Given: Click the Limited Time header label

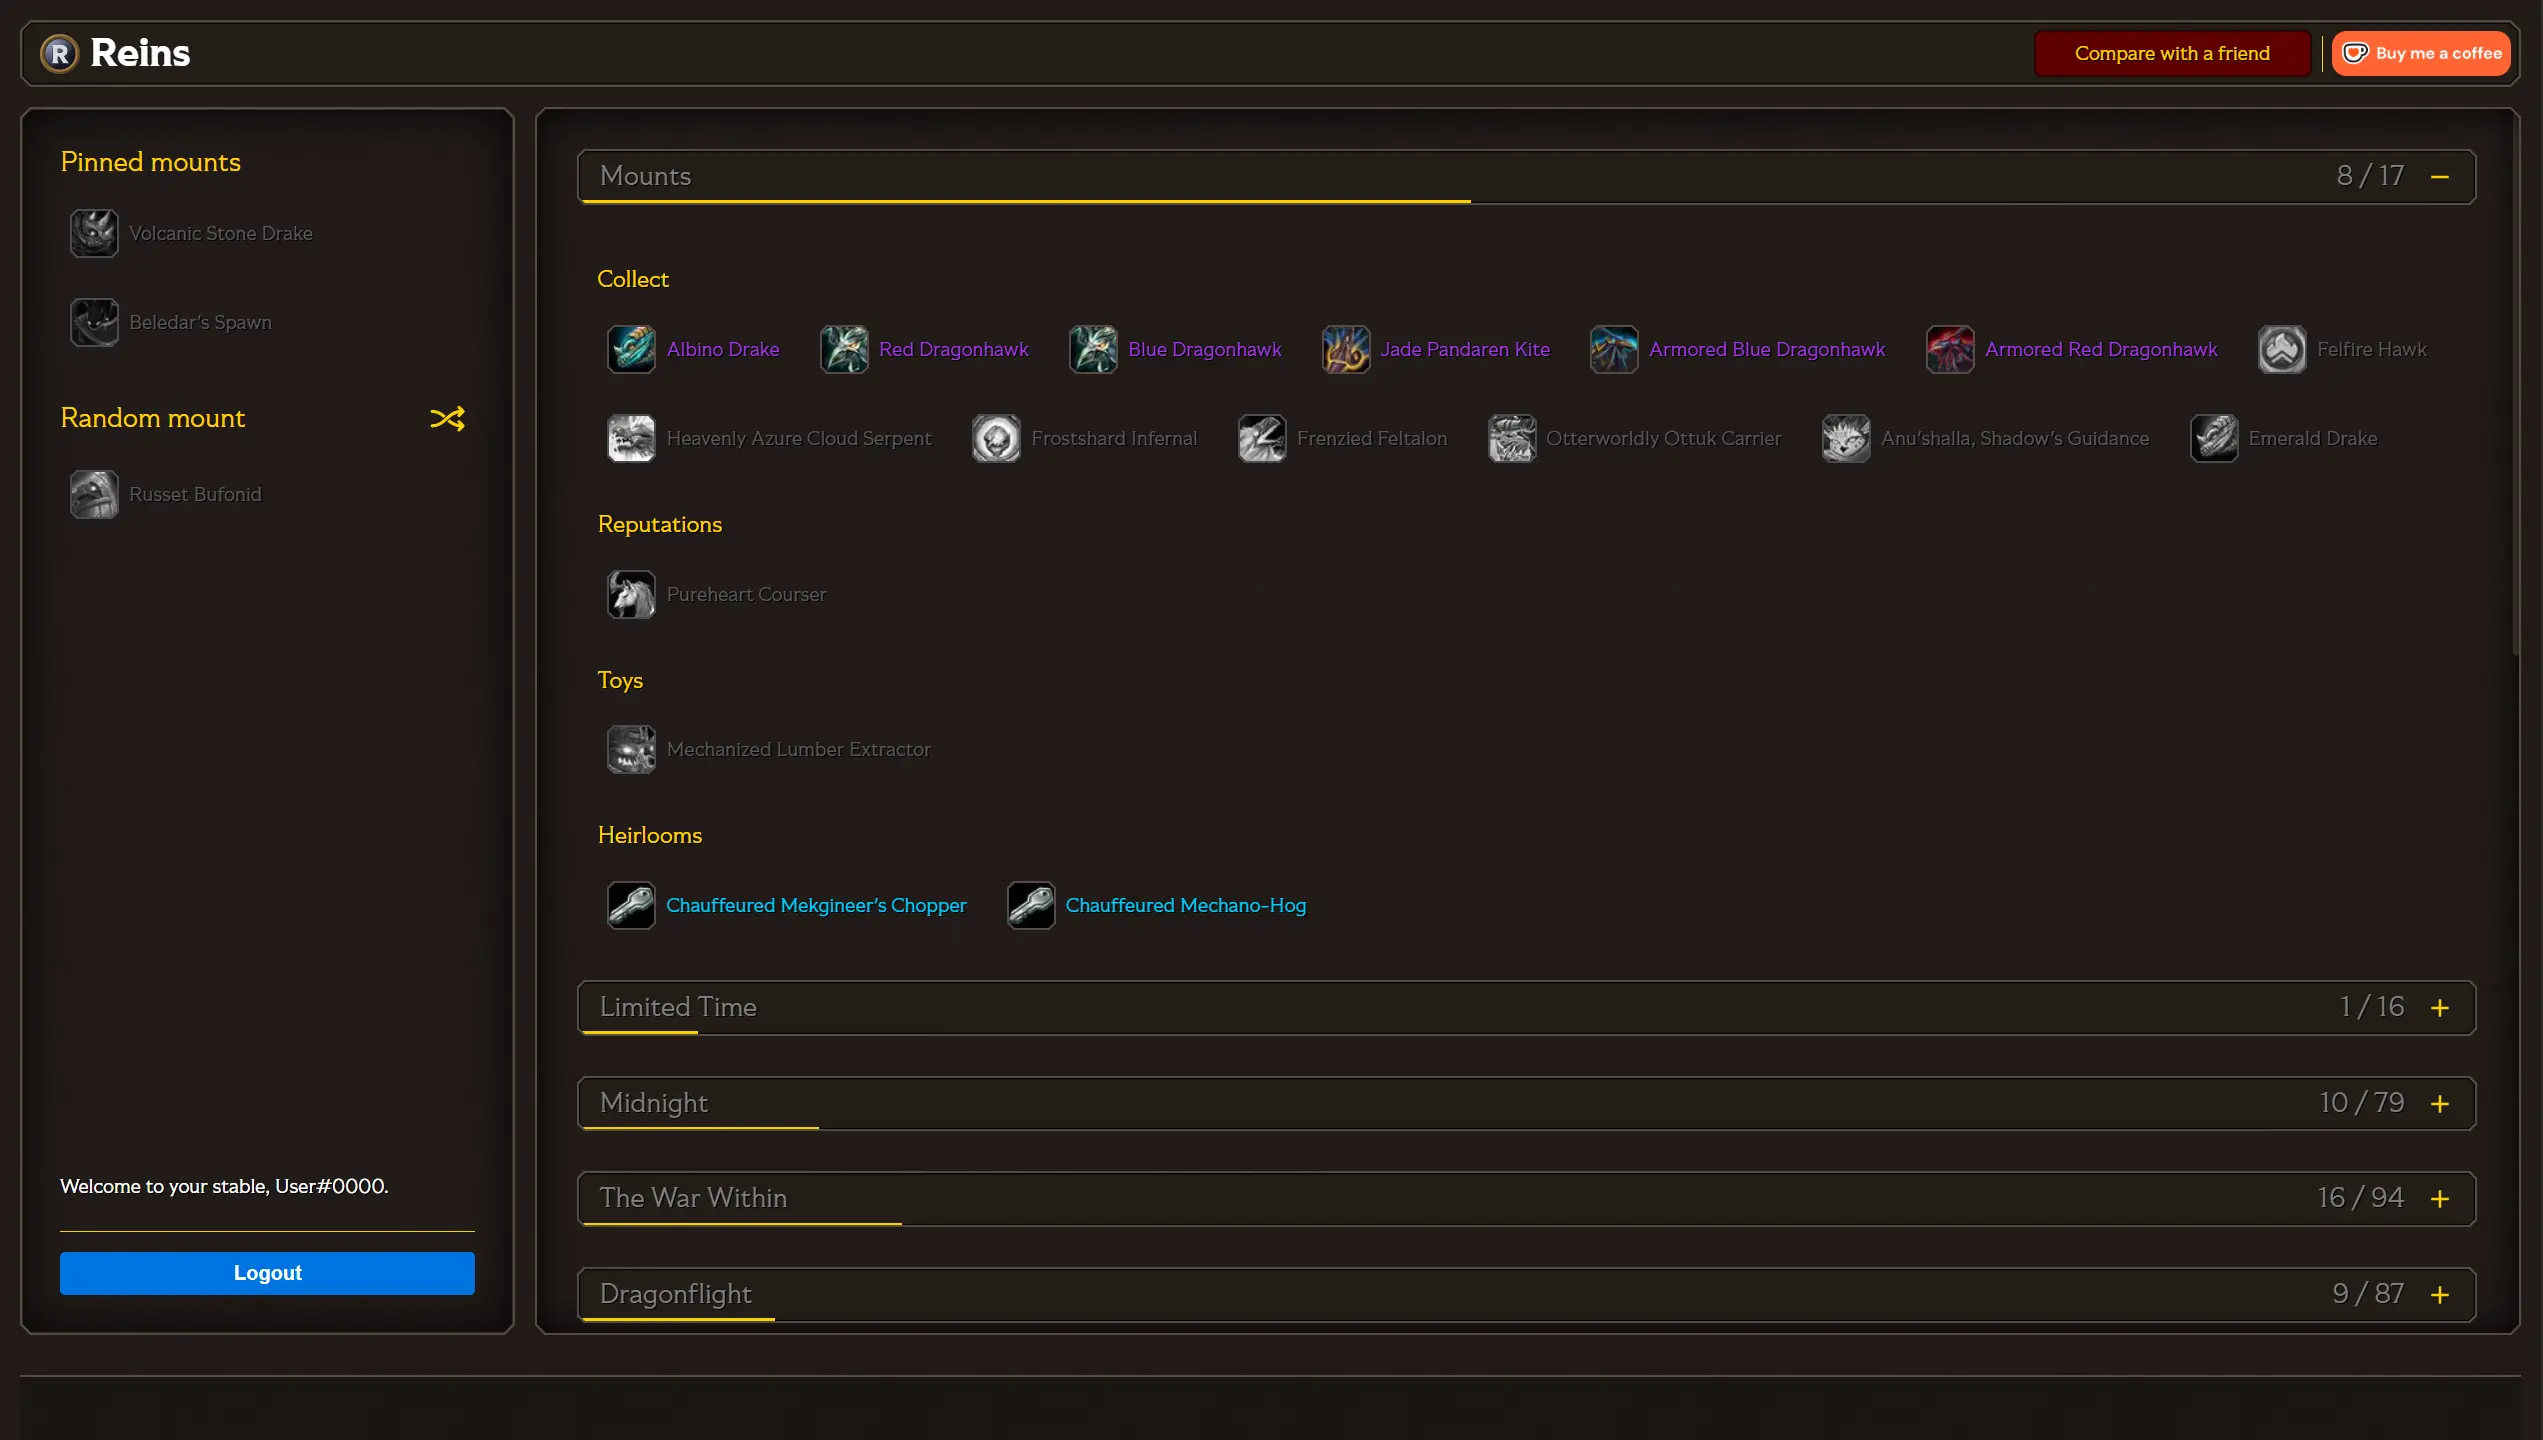Looking at the screenshot, I should click(x=678, y=1007).
